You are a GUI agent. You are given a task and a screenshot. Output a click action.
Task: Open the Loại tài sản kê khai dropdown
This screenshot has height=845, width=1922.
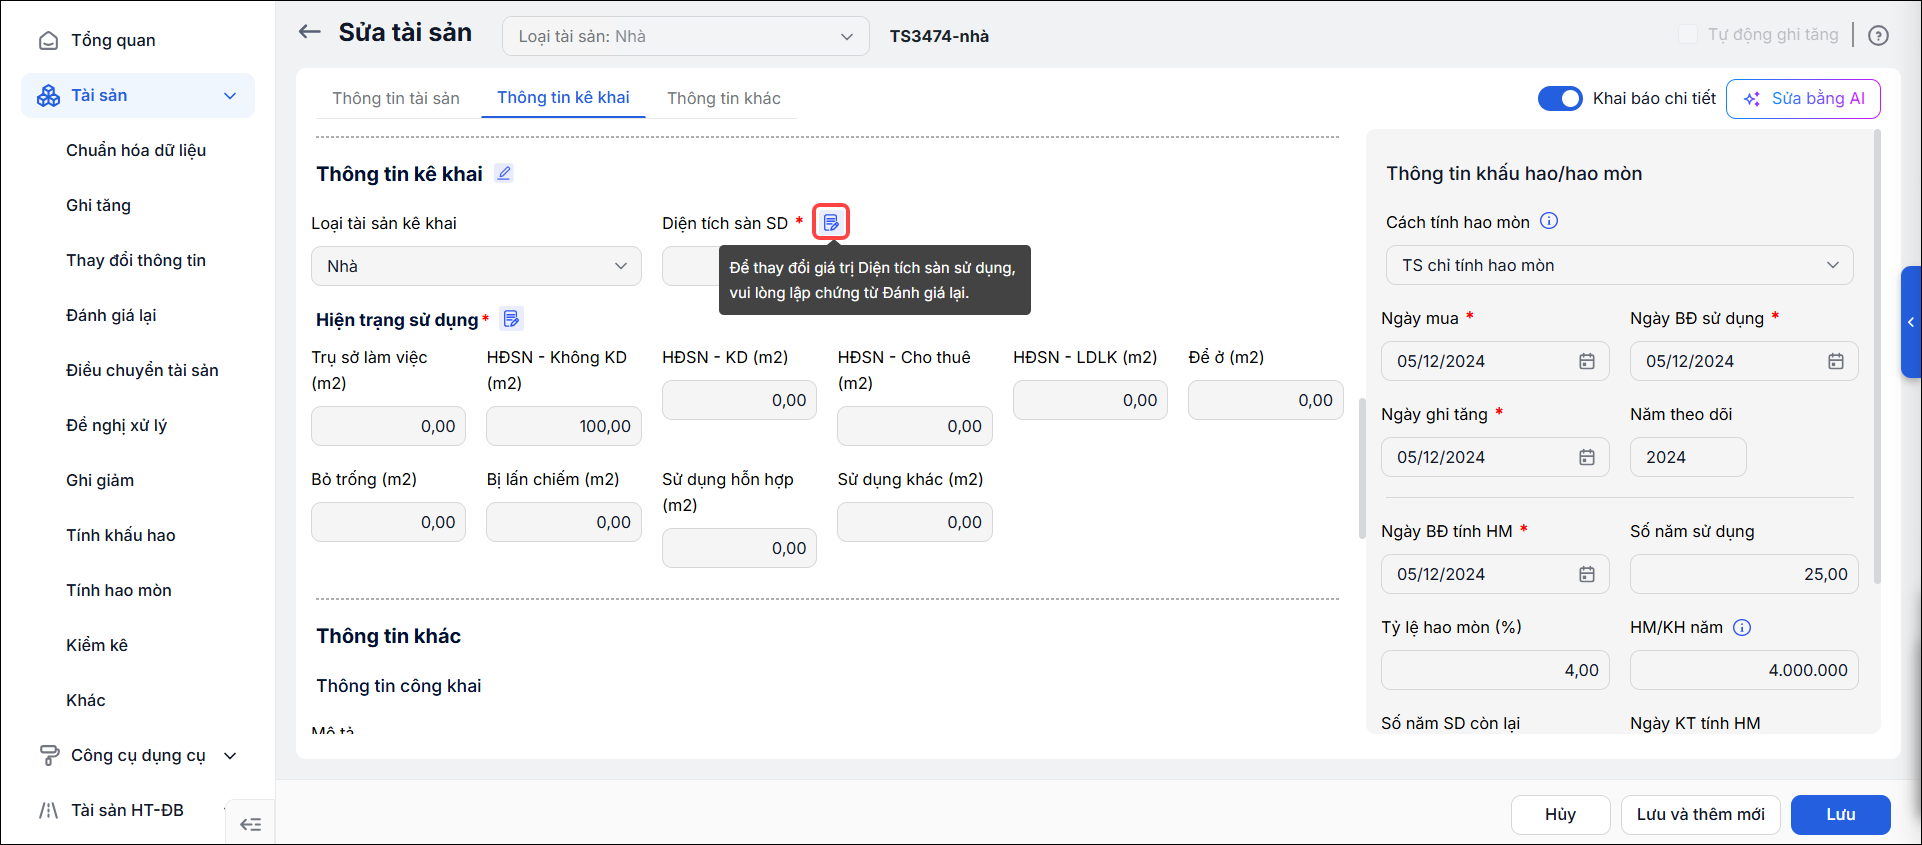point(476,266)
